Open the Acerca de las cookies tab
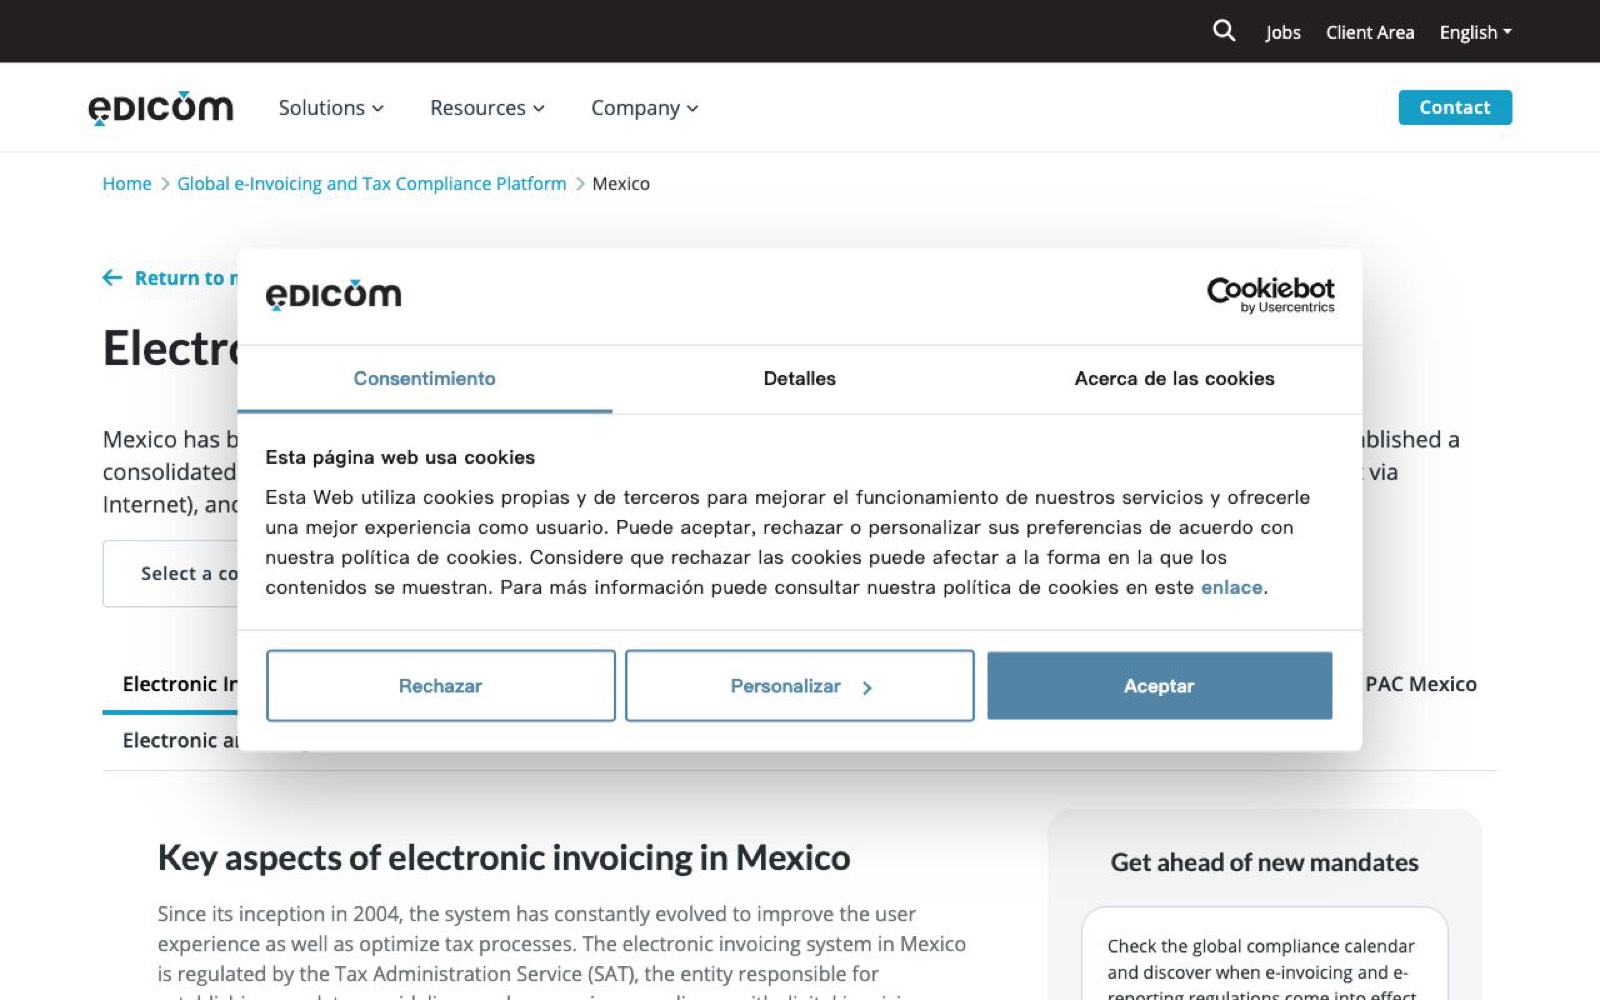 point(1174,379)
